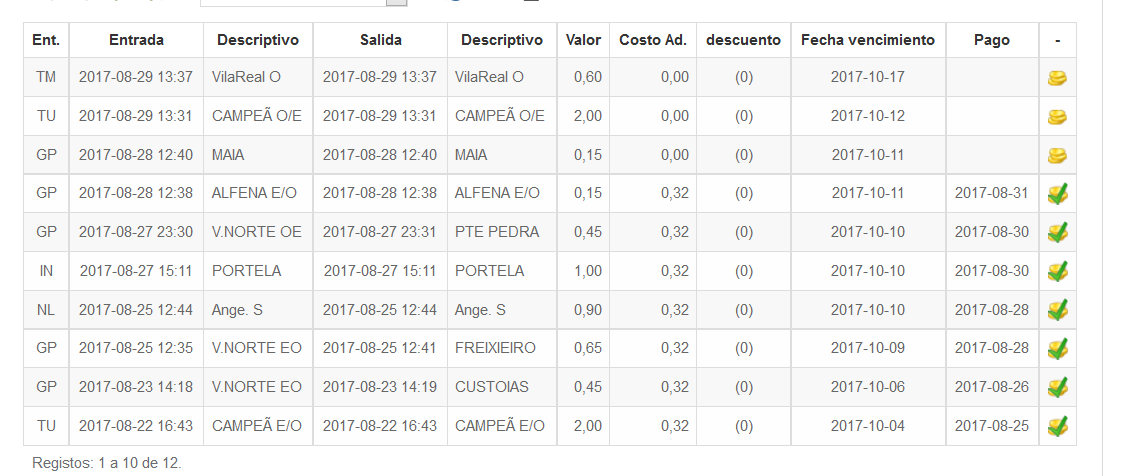
Task: Click paid checkmark icon for Ange. S row
Action: [1057, 309]
